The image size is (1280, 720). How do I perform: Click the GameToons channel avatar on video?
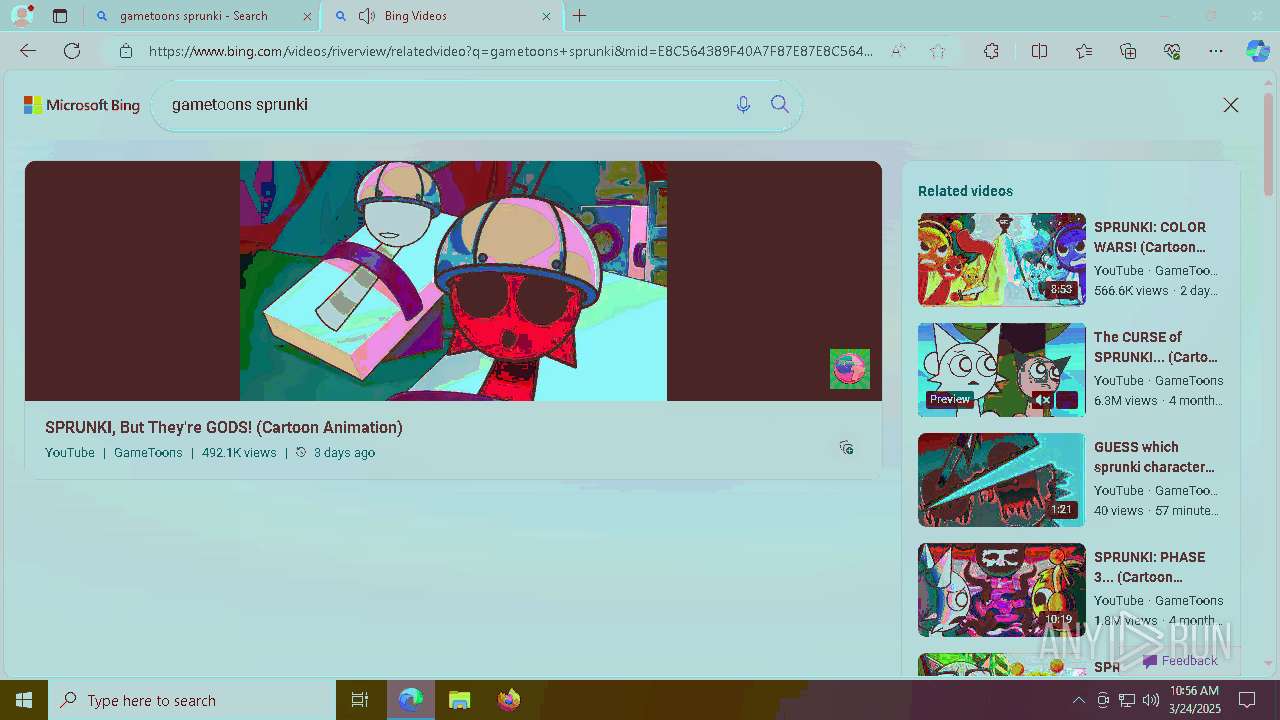(850, 369)
